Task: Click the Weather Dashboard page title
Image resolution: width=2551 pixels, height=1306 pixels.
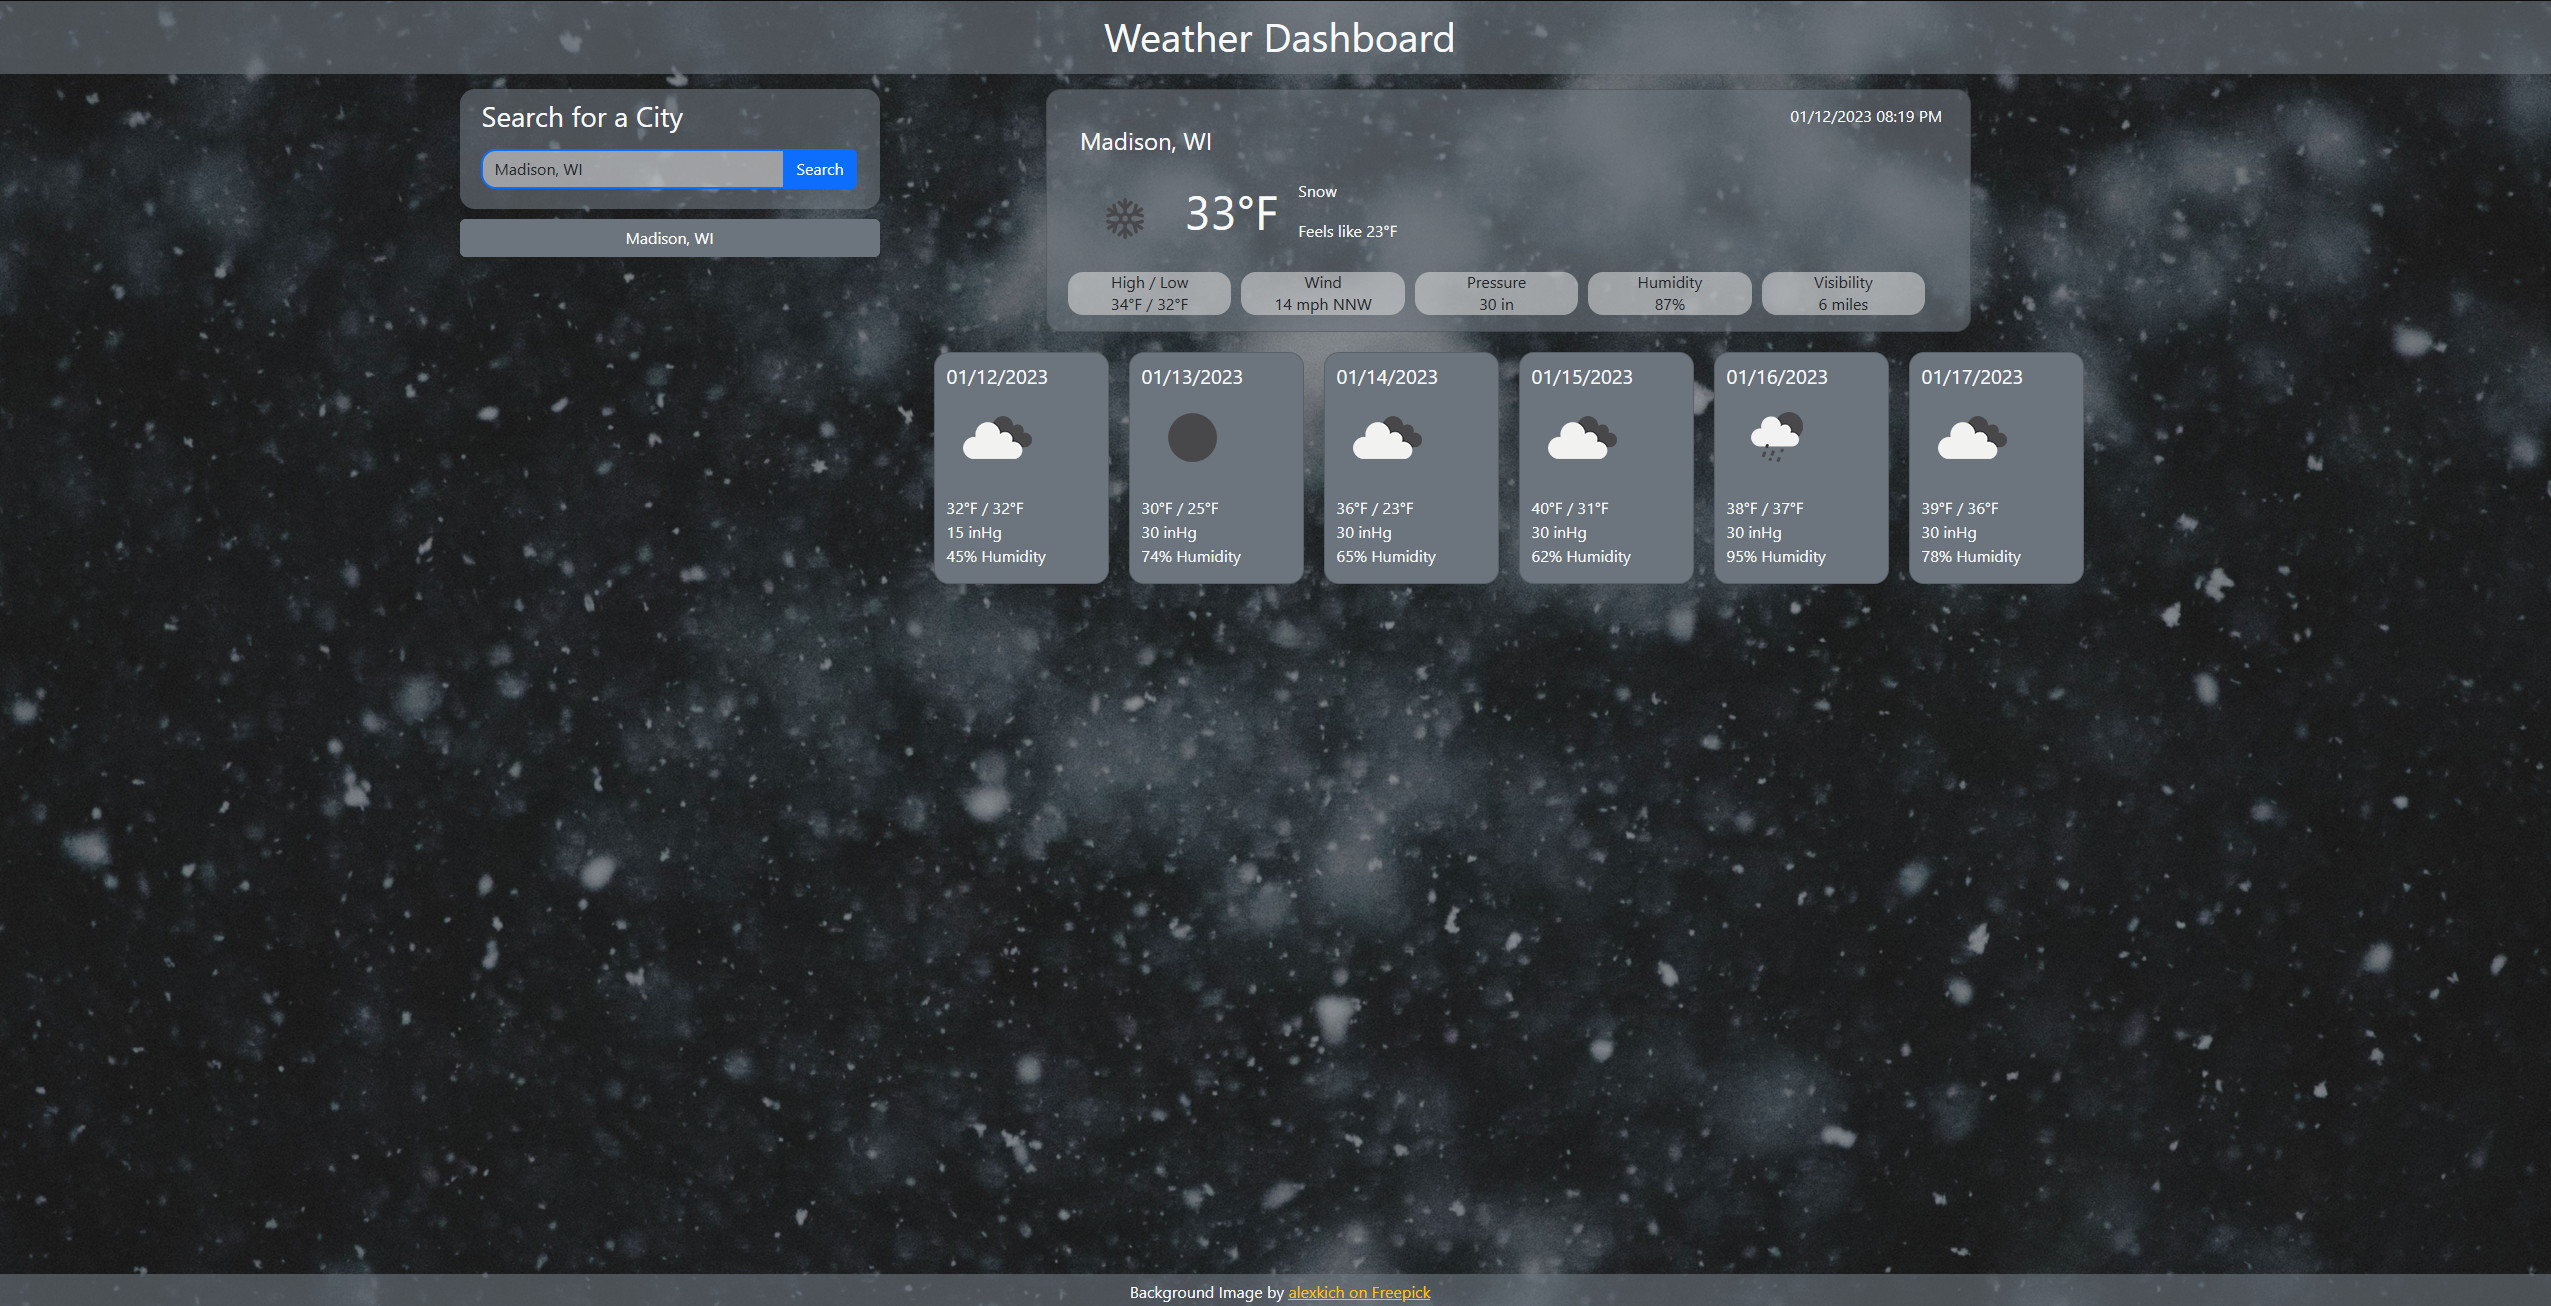Action: click(1278, 38)
